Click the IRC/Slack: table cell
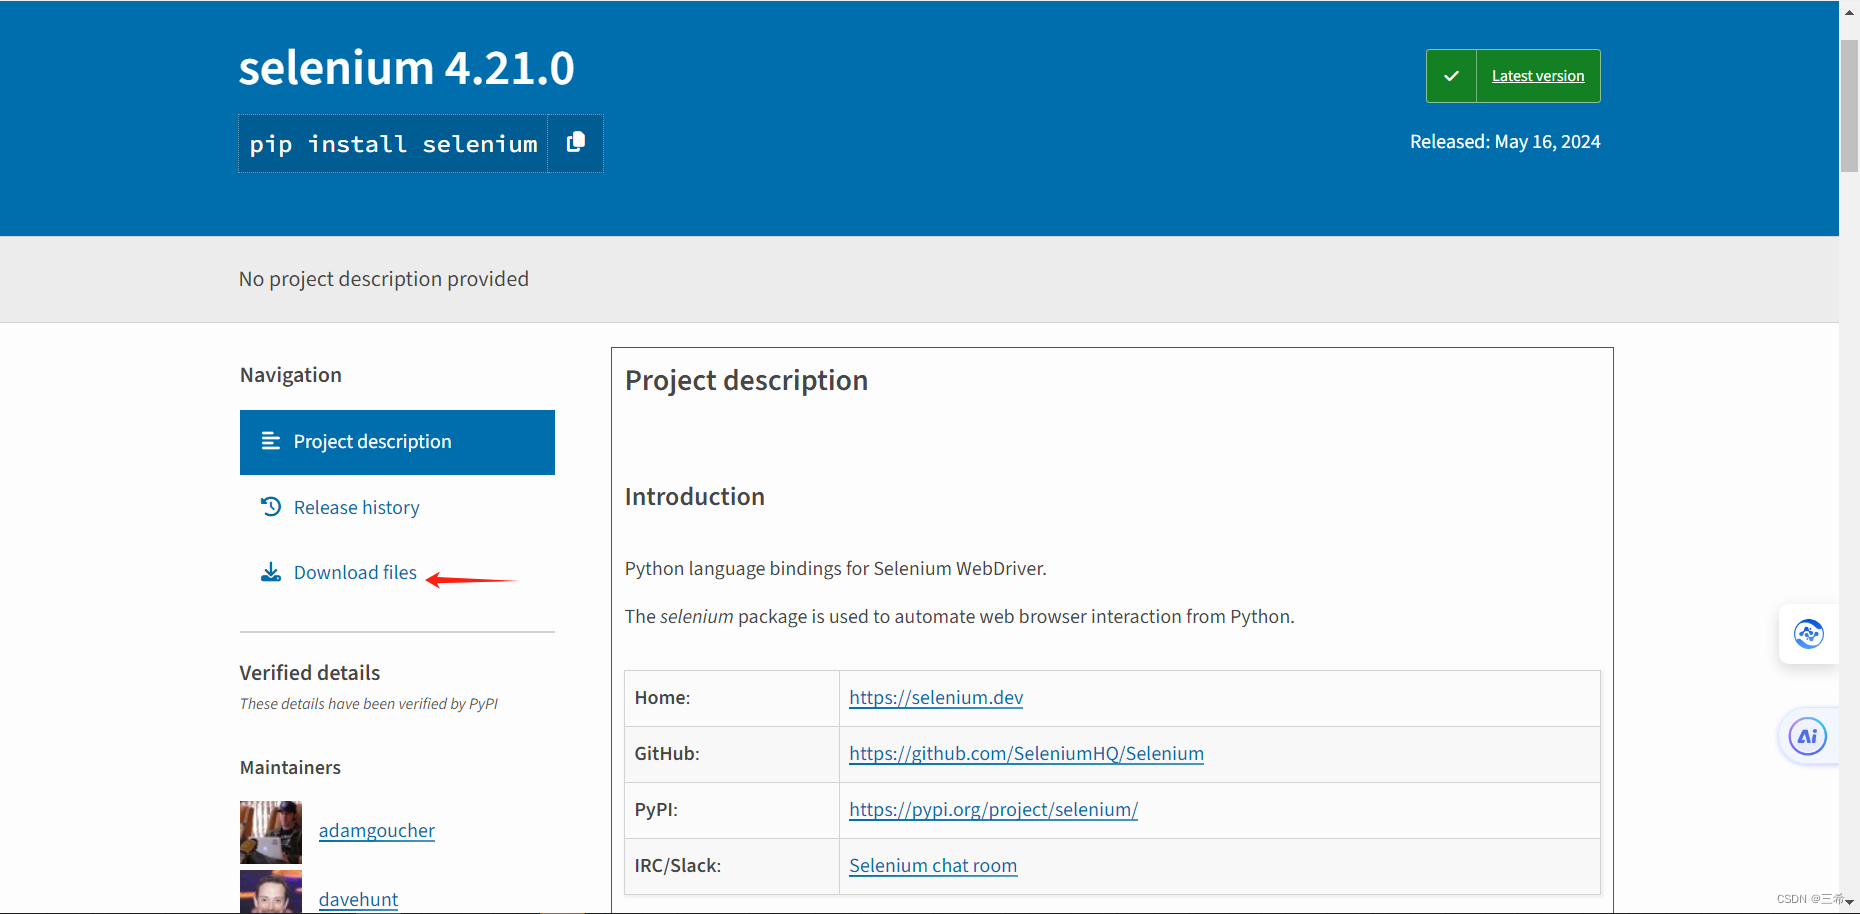This screenshot has width=1860, height=914. pyautogui.click(x=732, y=866)
